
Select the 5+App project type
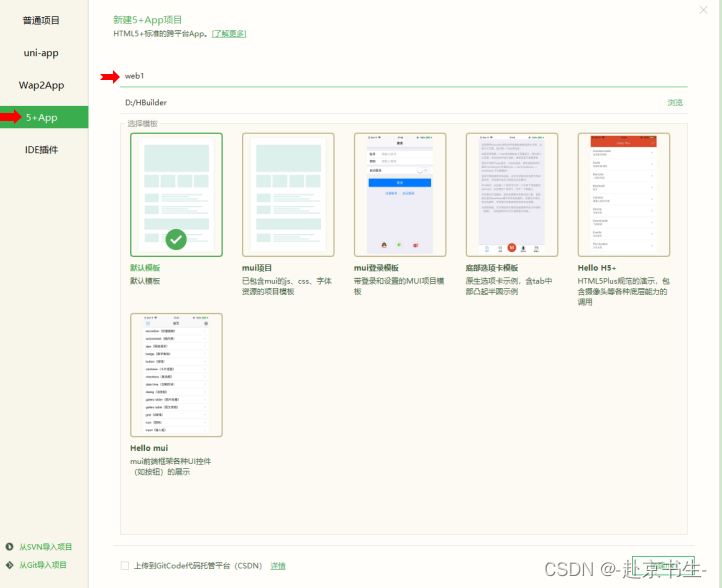[x=44, y=117]
